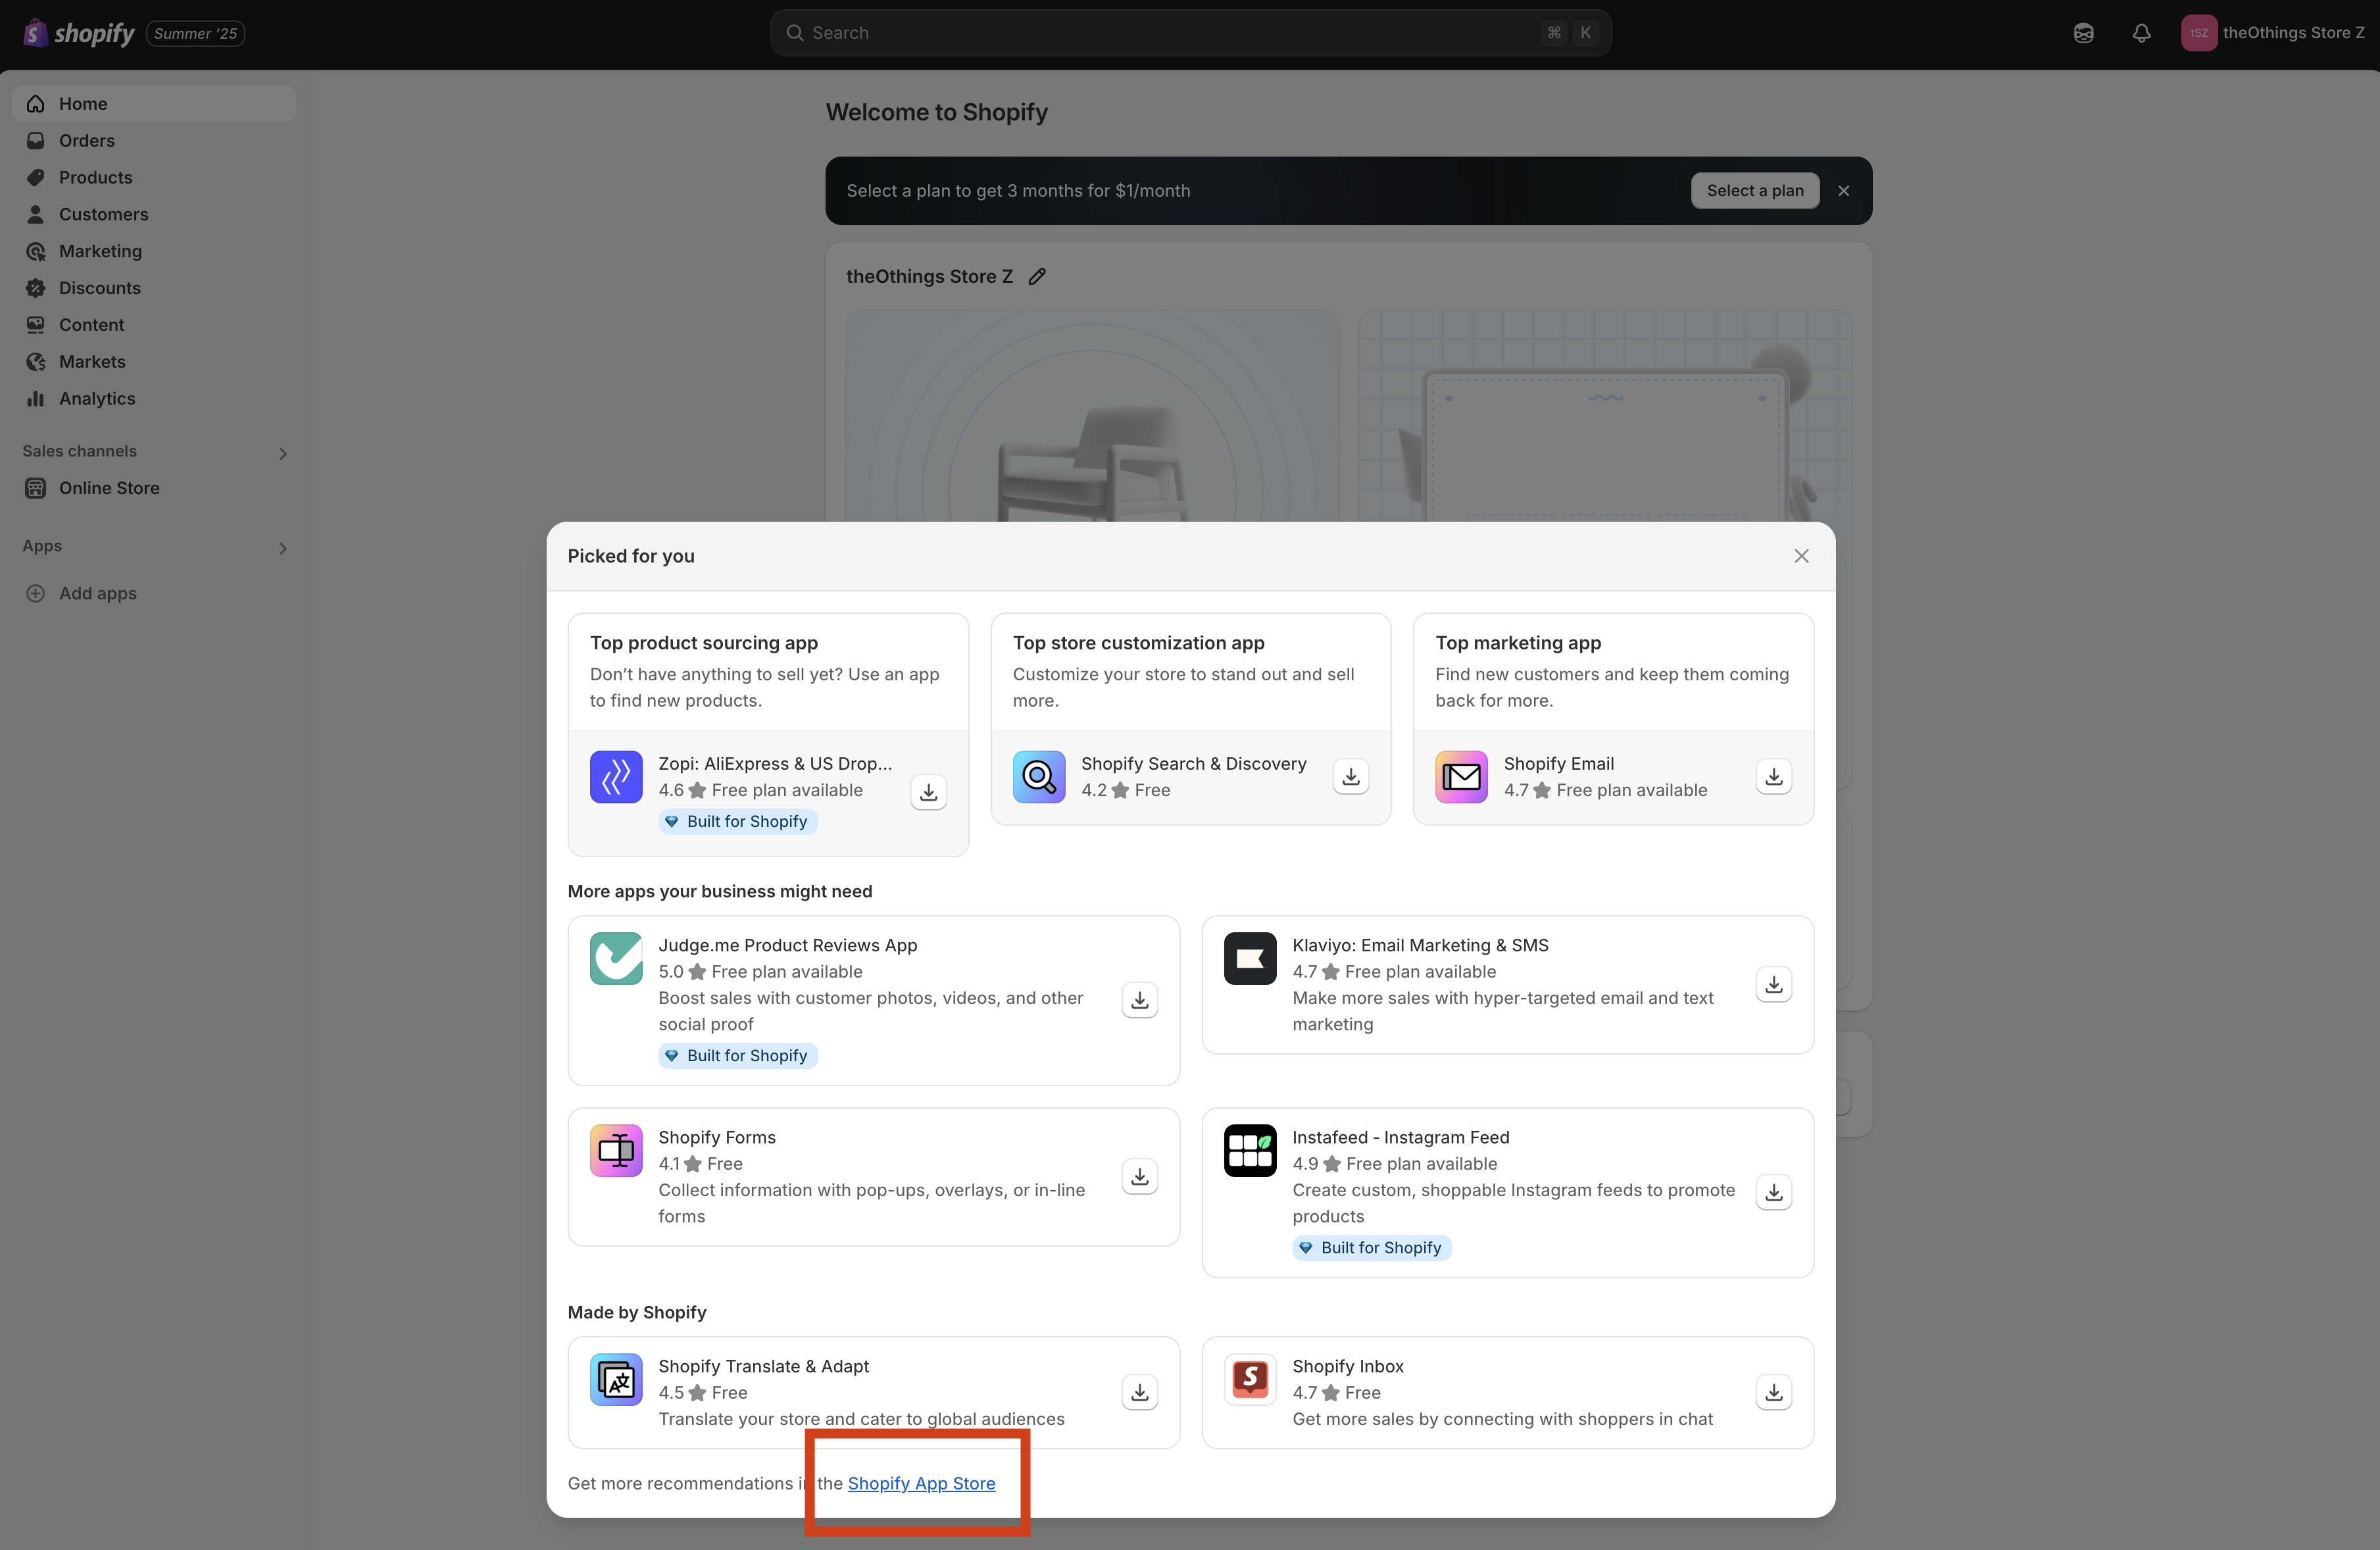Install Instafeed Instagram Feed app
The image size is (2380, 1550).
(1773, 1192)
